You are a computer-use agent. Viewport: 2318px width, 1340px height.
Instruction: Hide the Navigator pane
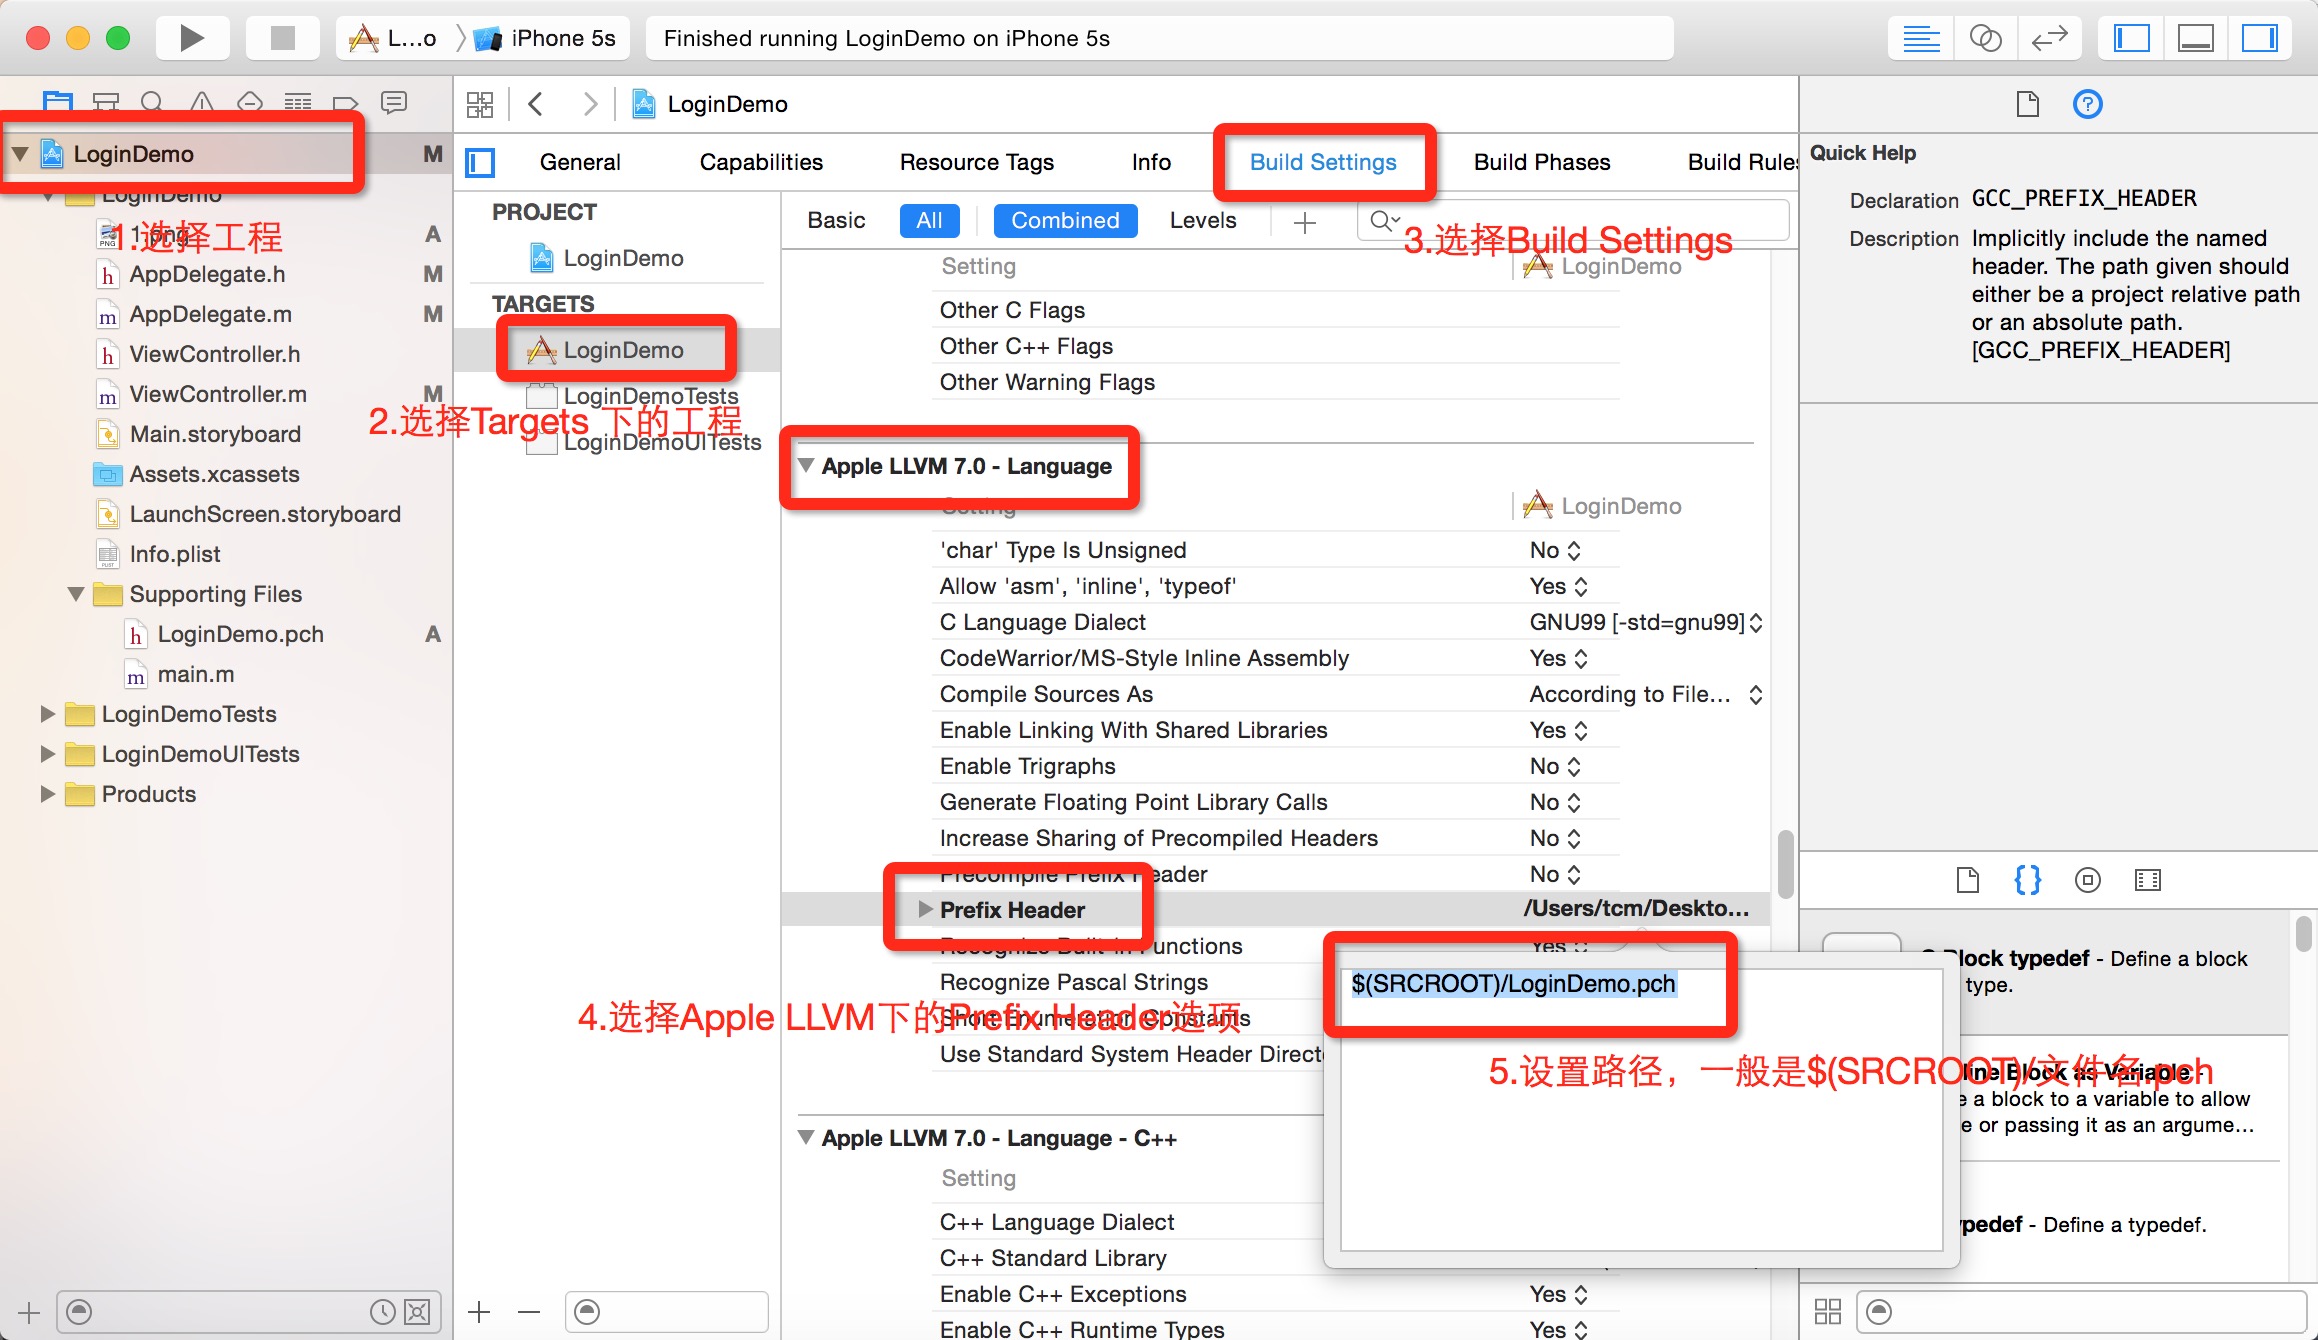point(2131,38)
